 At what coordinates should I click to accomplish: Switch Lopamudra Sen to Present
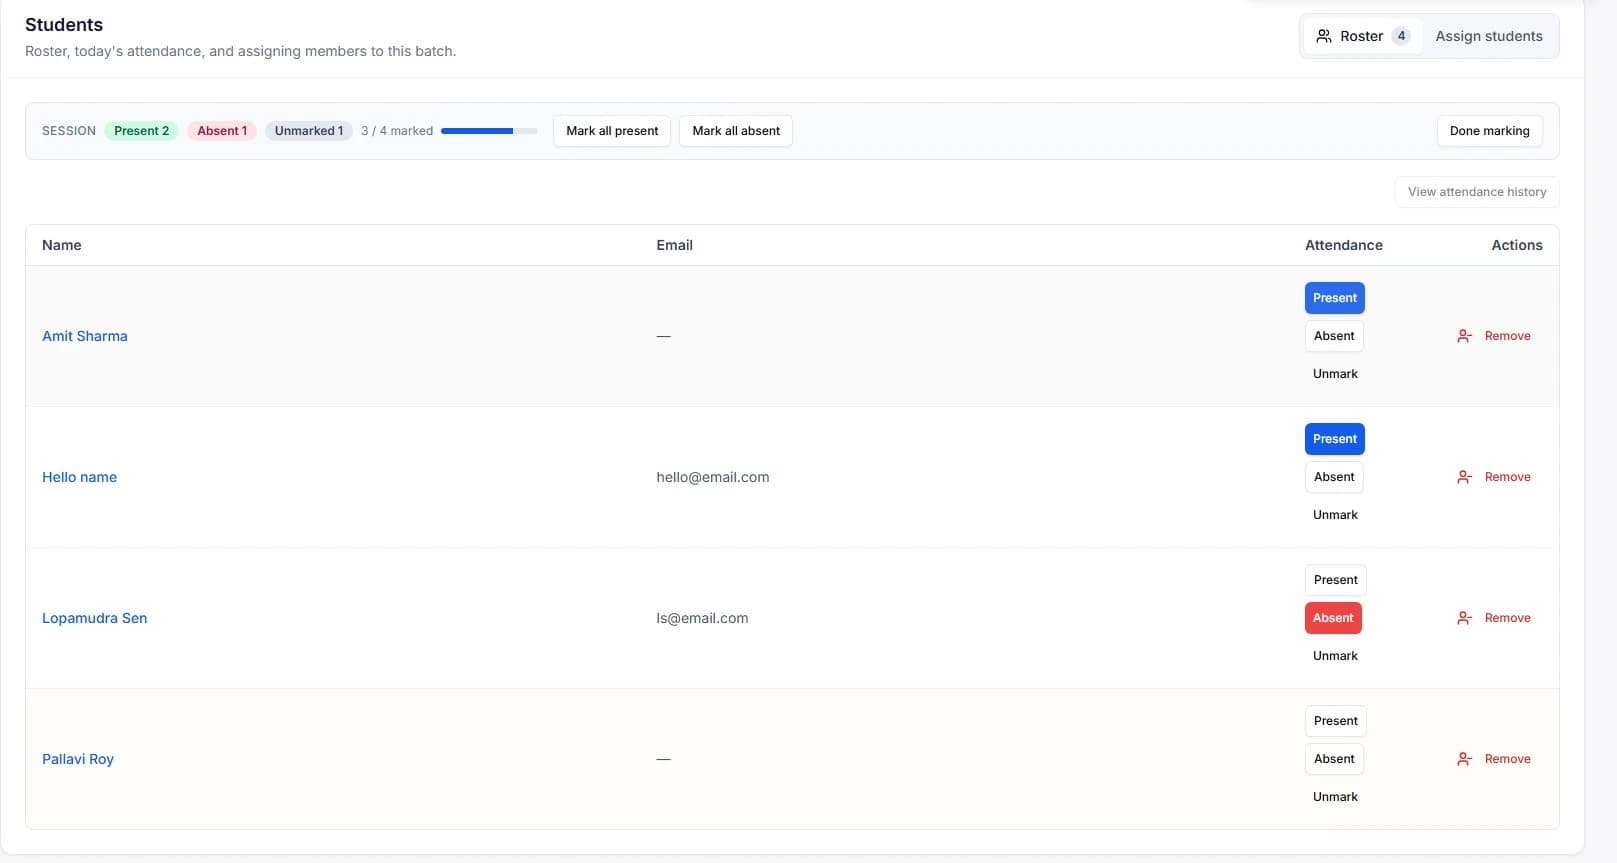pos(1335,580)
